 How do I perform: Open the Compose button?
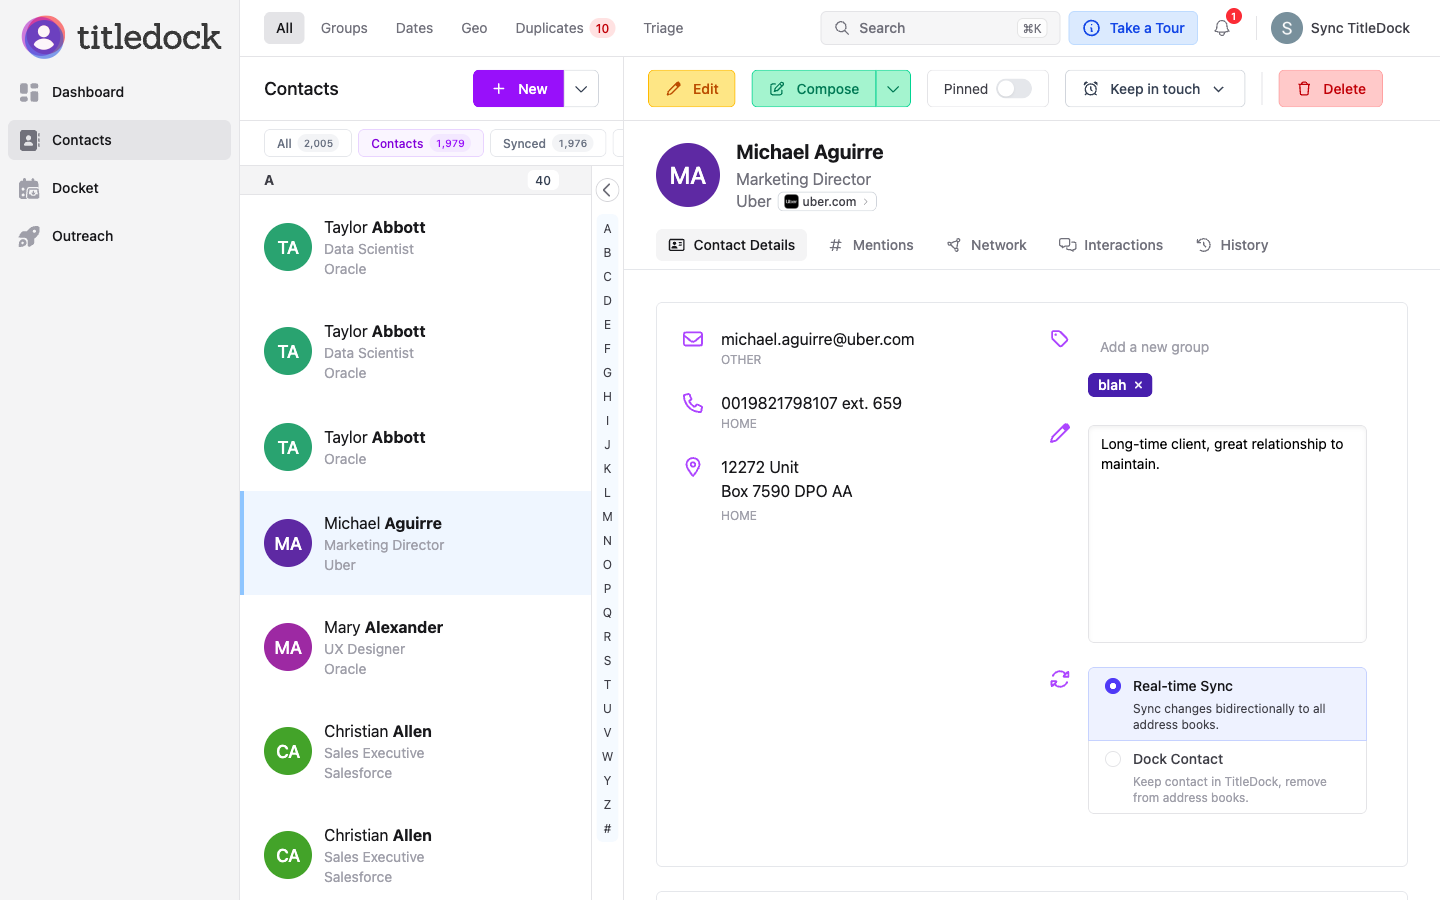tap(814, 89)
